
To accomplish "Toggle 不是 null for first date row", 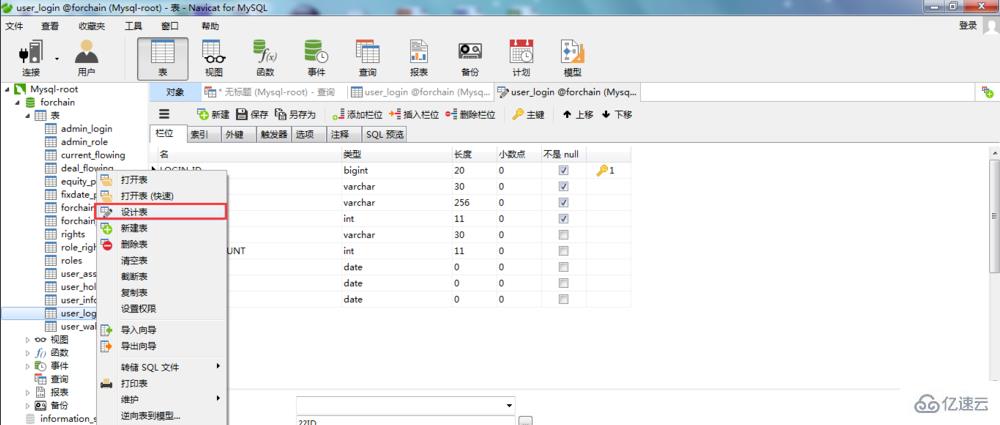I will pos(563,267).
